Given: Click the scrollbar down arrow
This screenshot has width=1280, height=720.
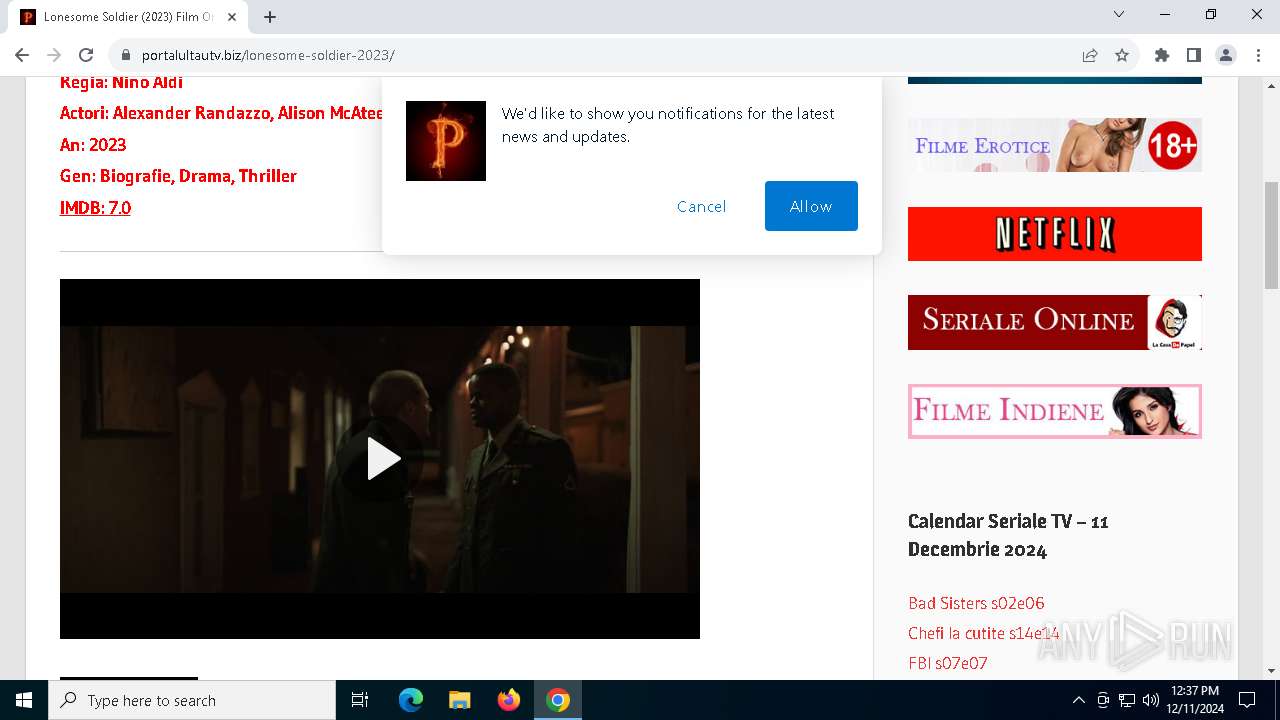Looking at the screenshot, I should click(x=1271, y=671).
